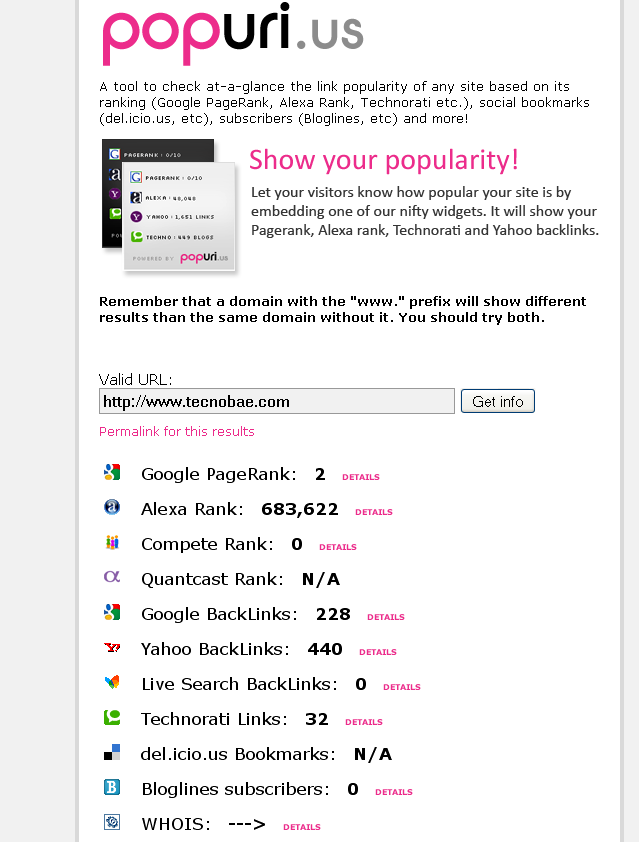Screen dimensions: 639x842
Task: Click the popularity widget preview image
Action: point(169,206)
